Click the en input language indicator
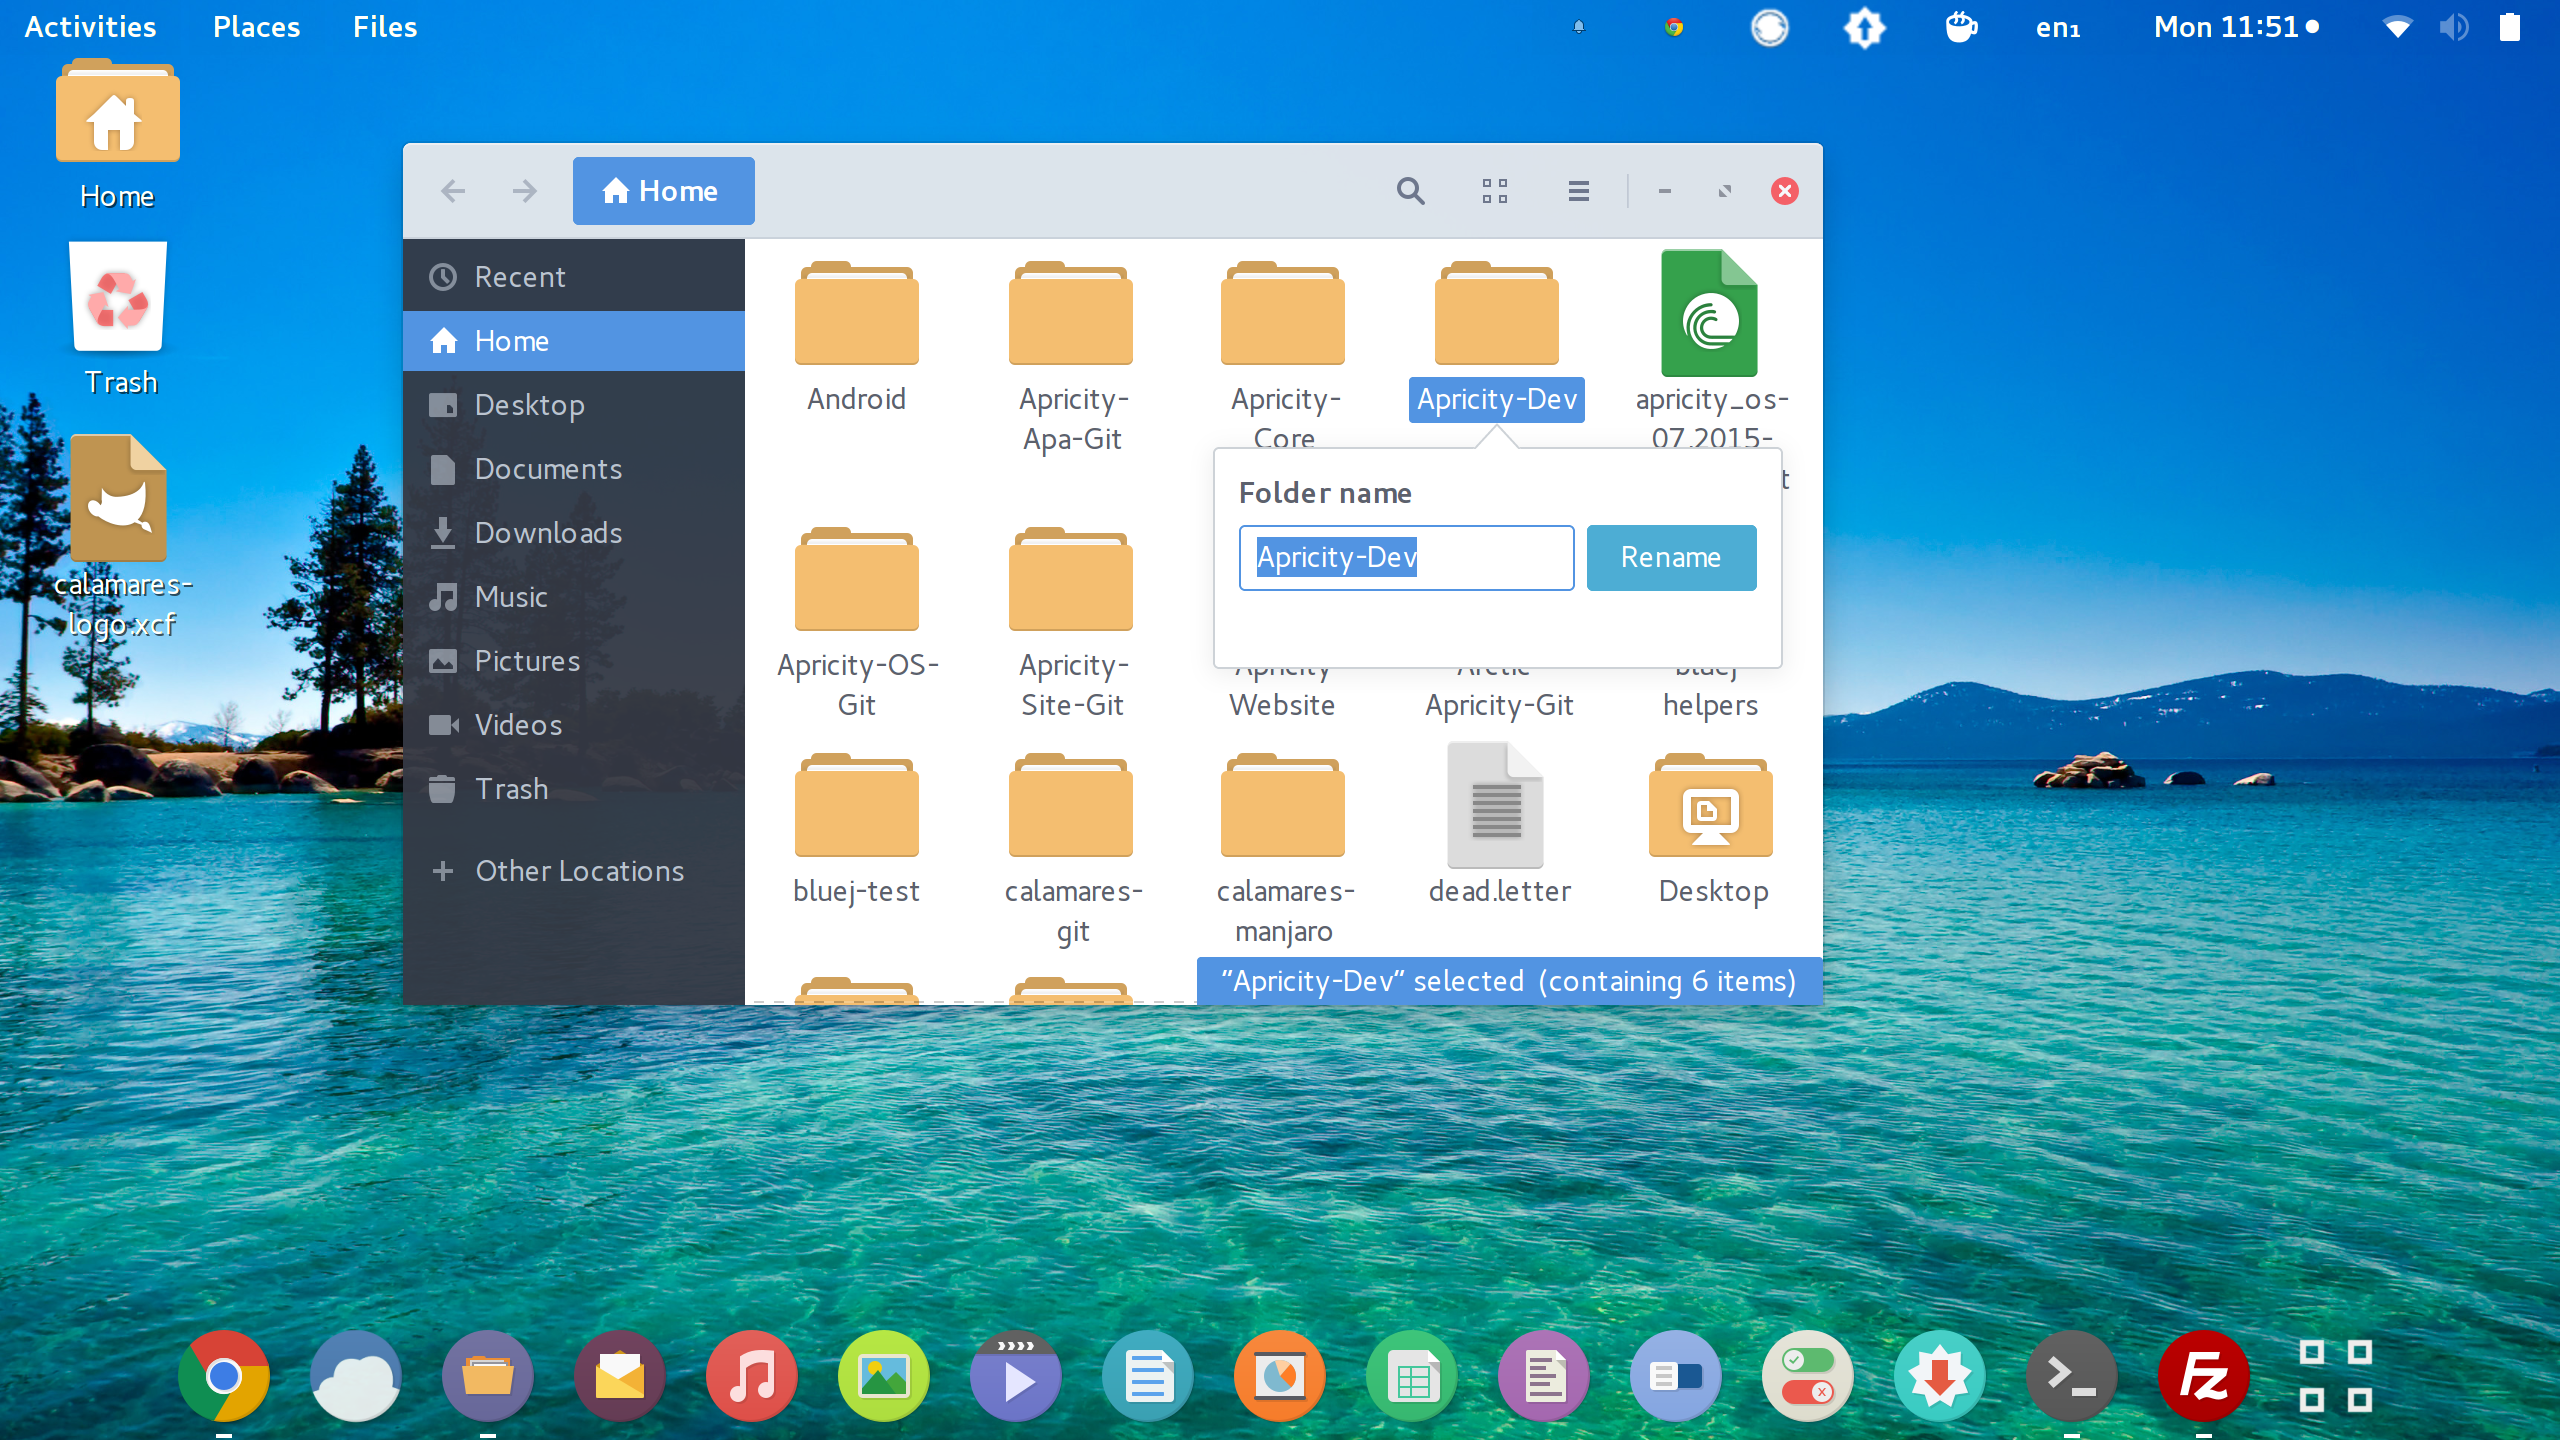The height and width of the screenshot is (1440, 2560). 2057,27
